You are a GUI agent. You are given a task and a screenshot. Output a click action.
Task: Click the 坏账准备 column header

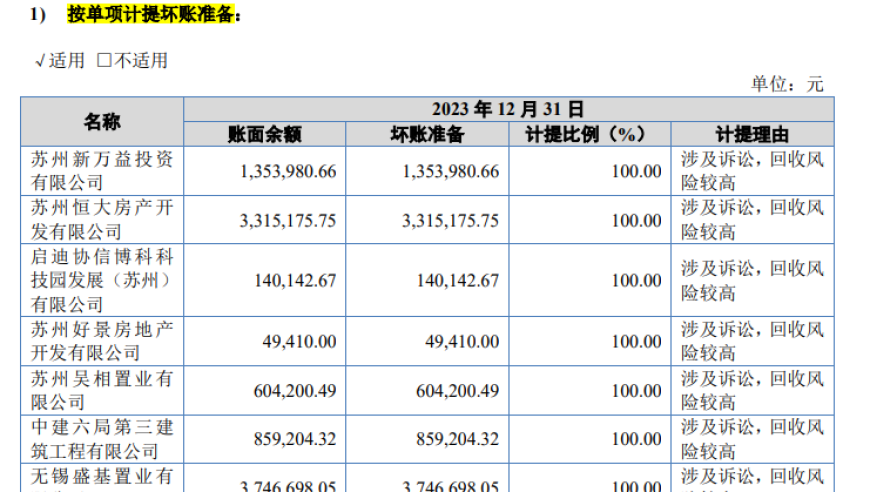coord(426,135)
